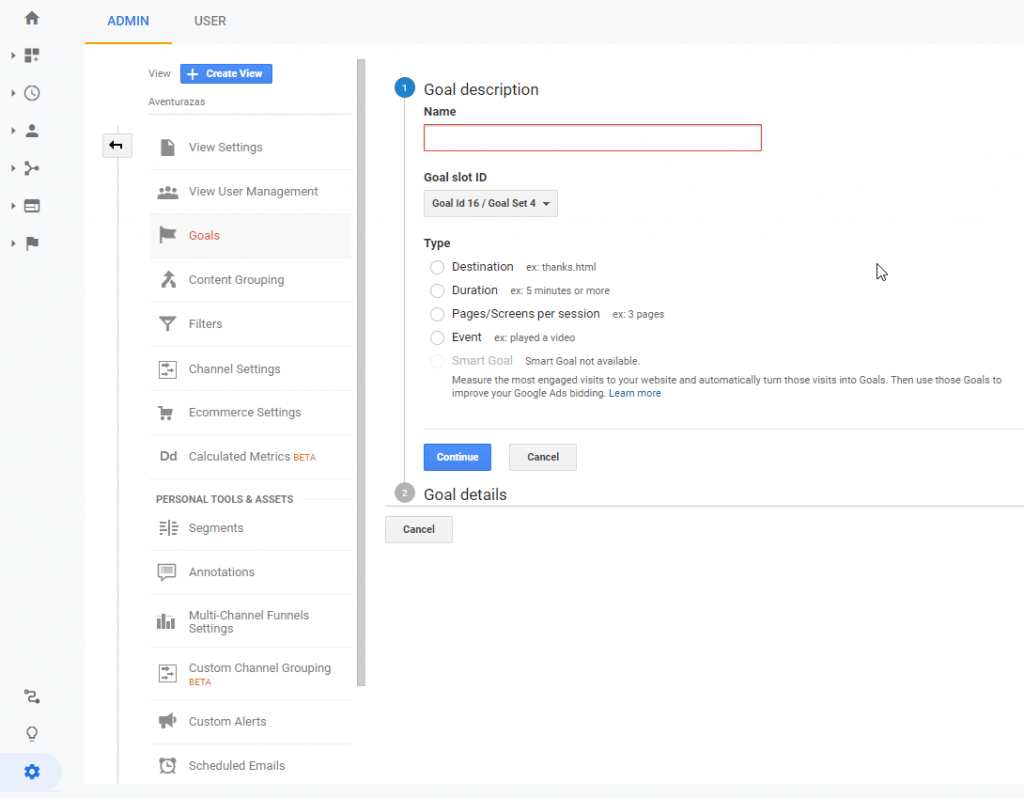Image resolution: width=1024 pixels, height=798 pixels.
Task: Select the Smart Goal radio option
Action: (437, 361)
